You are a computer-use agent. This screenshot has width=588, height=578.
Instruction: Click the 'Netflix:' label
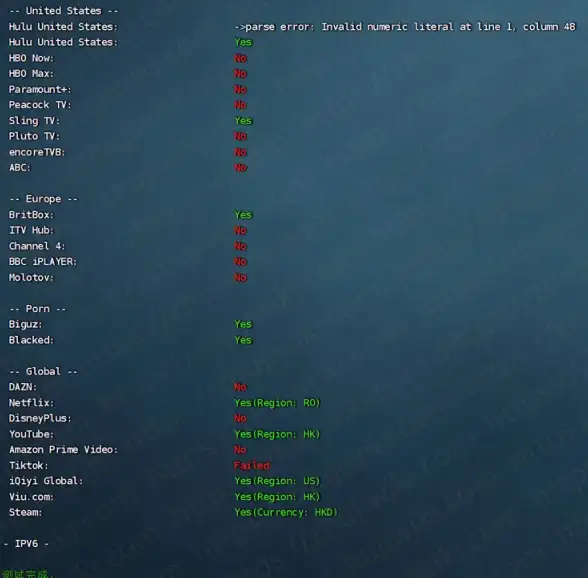[x=32, y=403]
